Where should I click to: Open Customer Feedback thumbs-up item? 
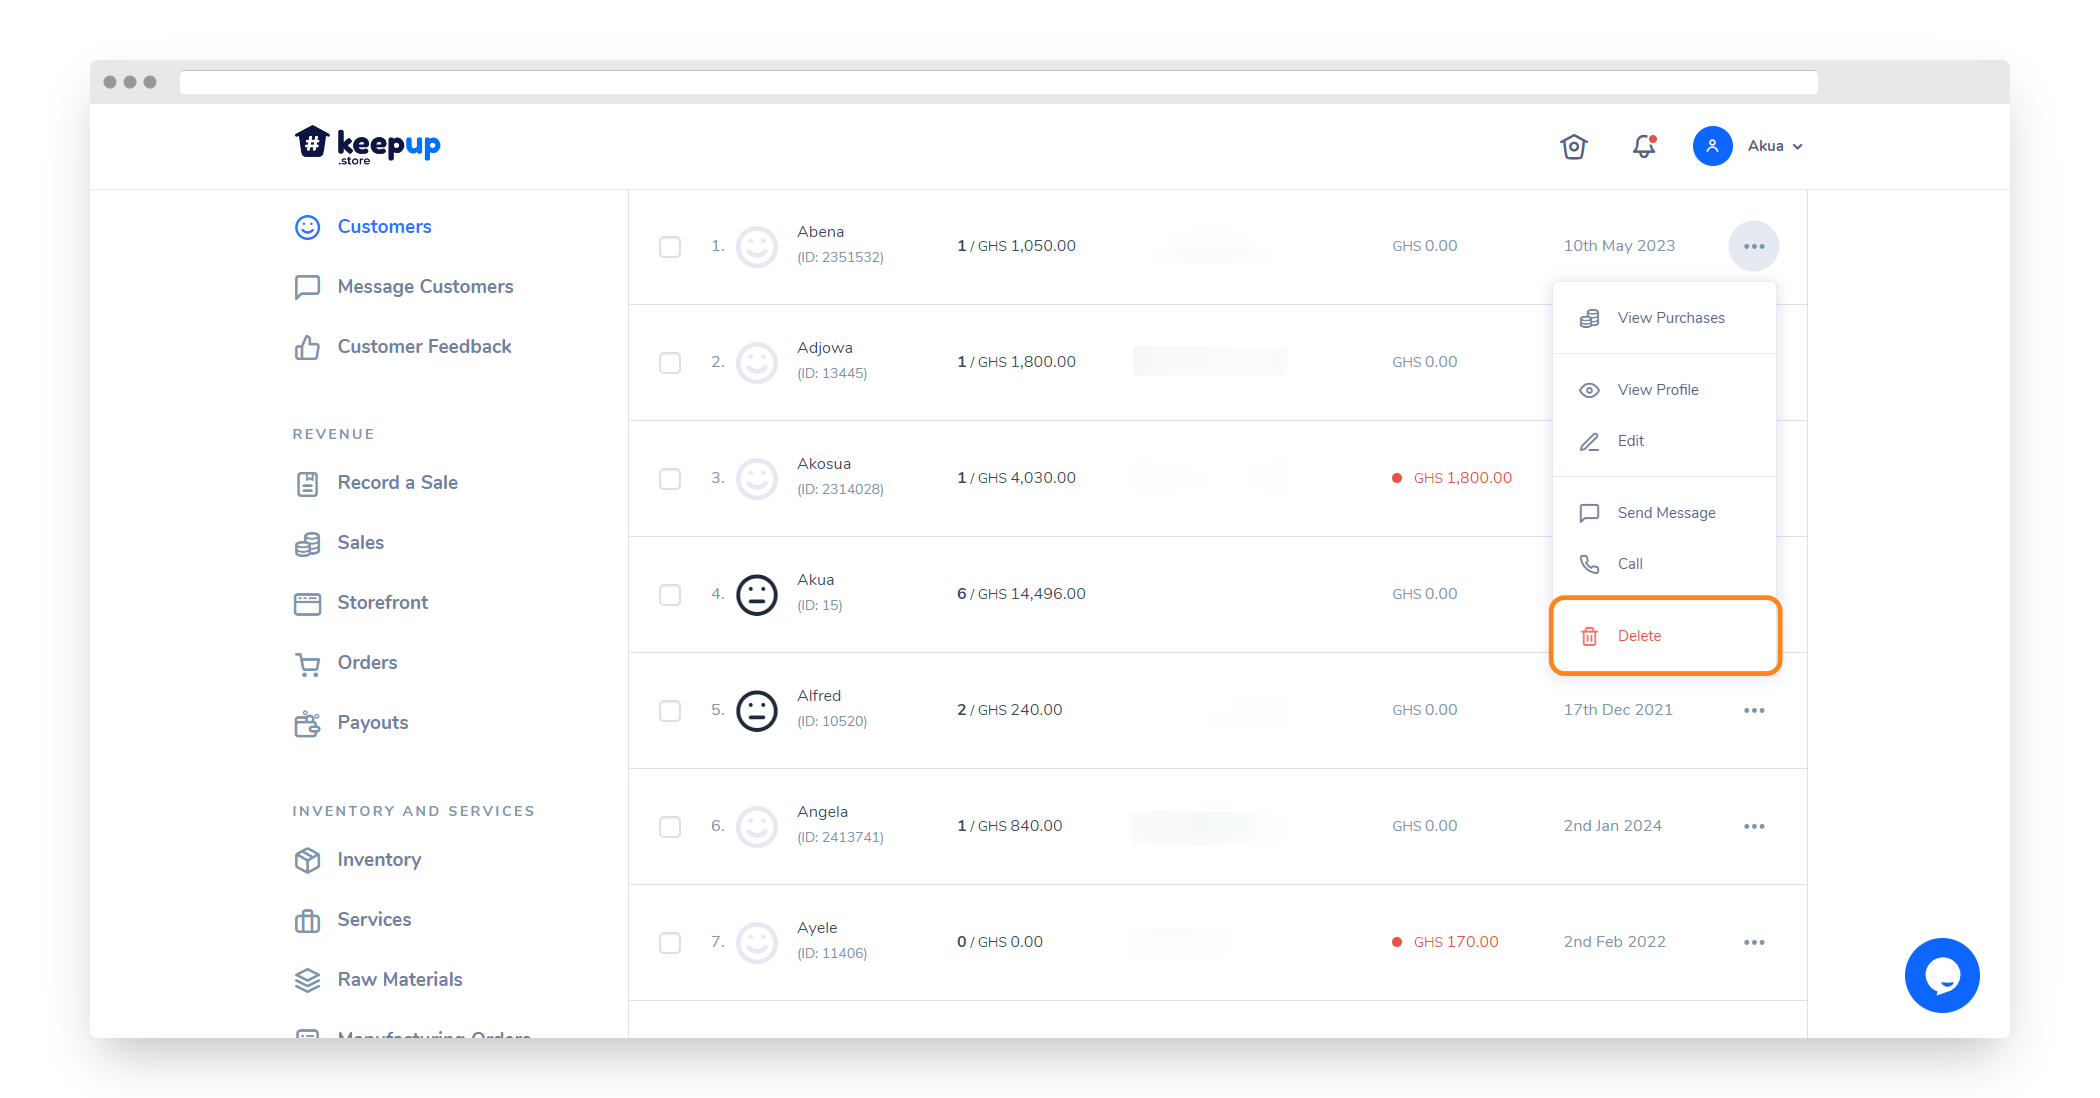tap(423, 346)
